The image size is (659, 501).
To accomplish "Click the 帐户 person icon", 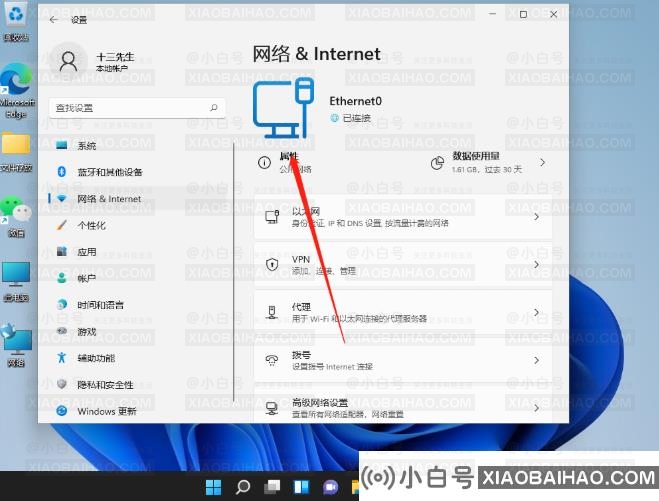I will [62, 278].
